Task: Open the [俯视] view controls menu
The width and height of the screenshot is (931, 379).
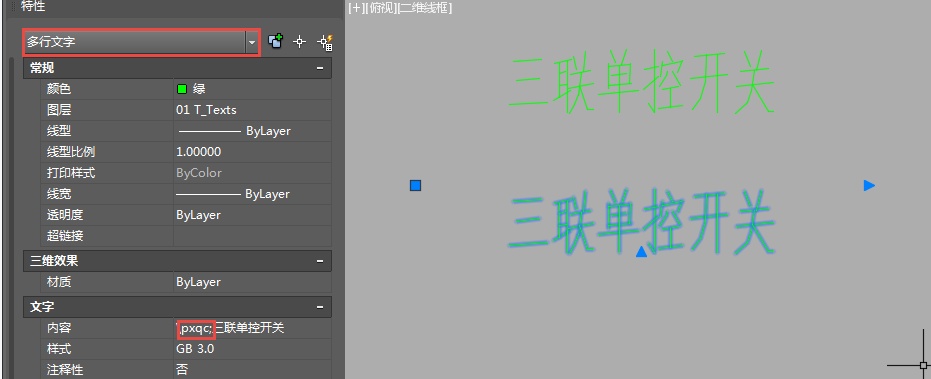Action: [381, 8]
